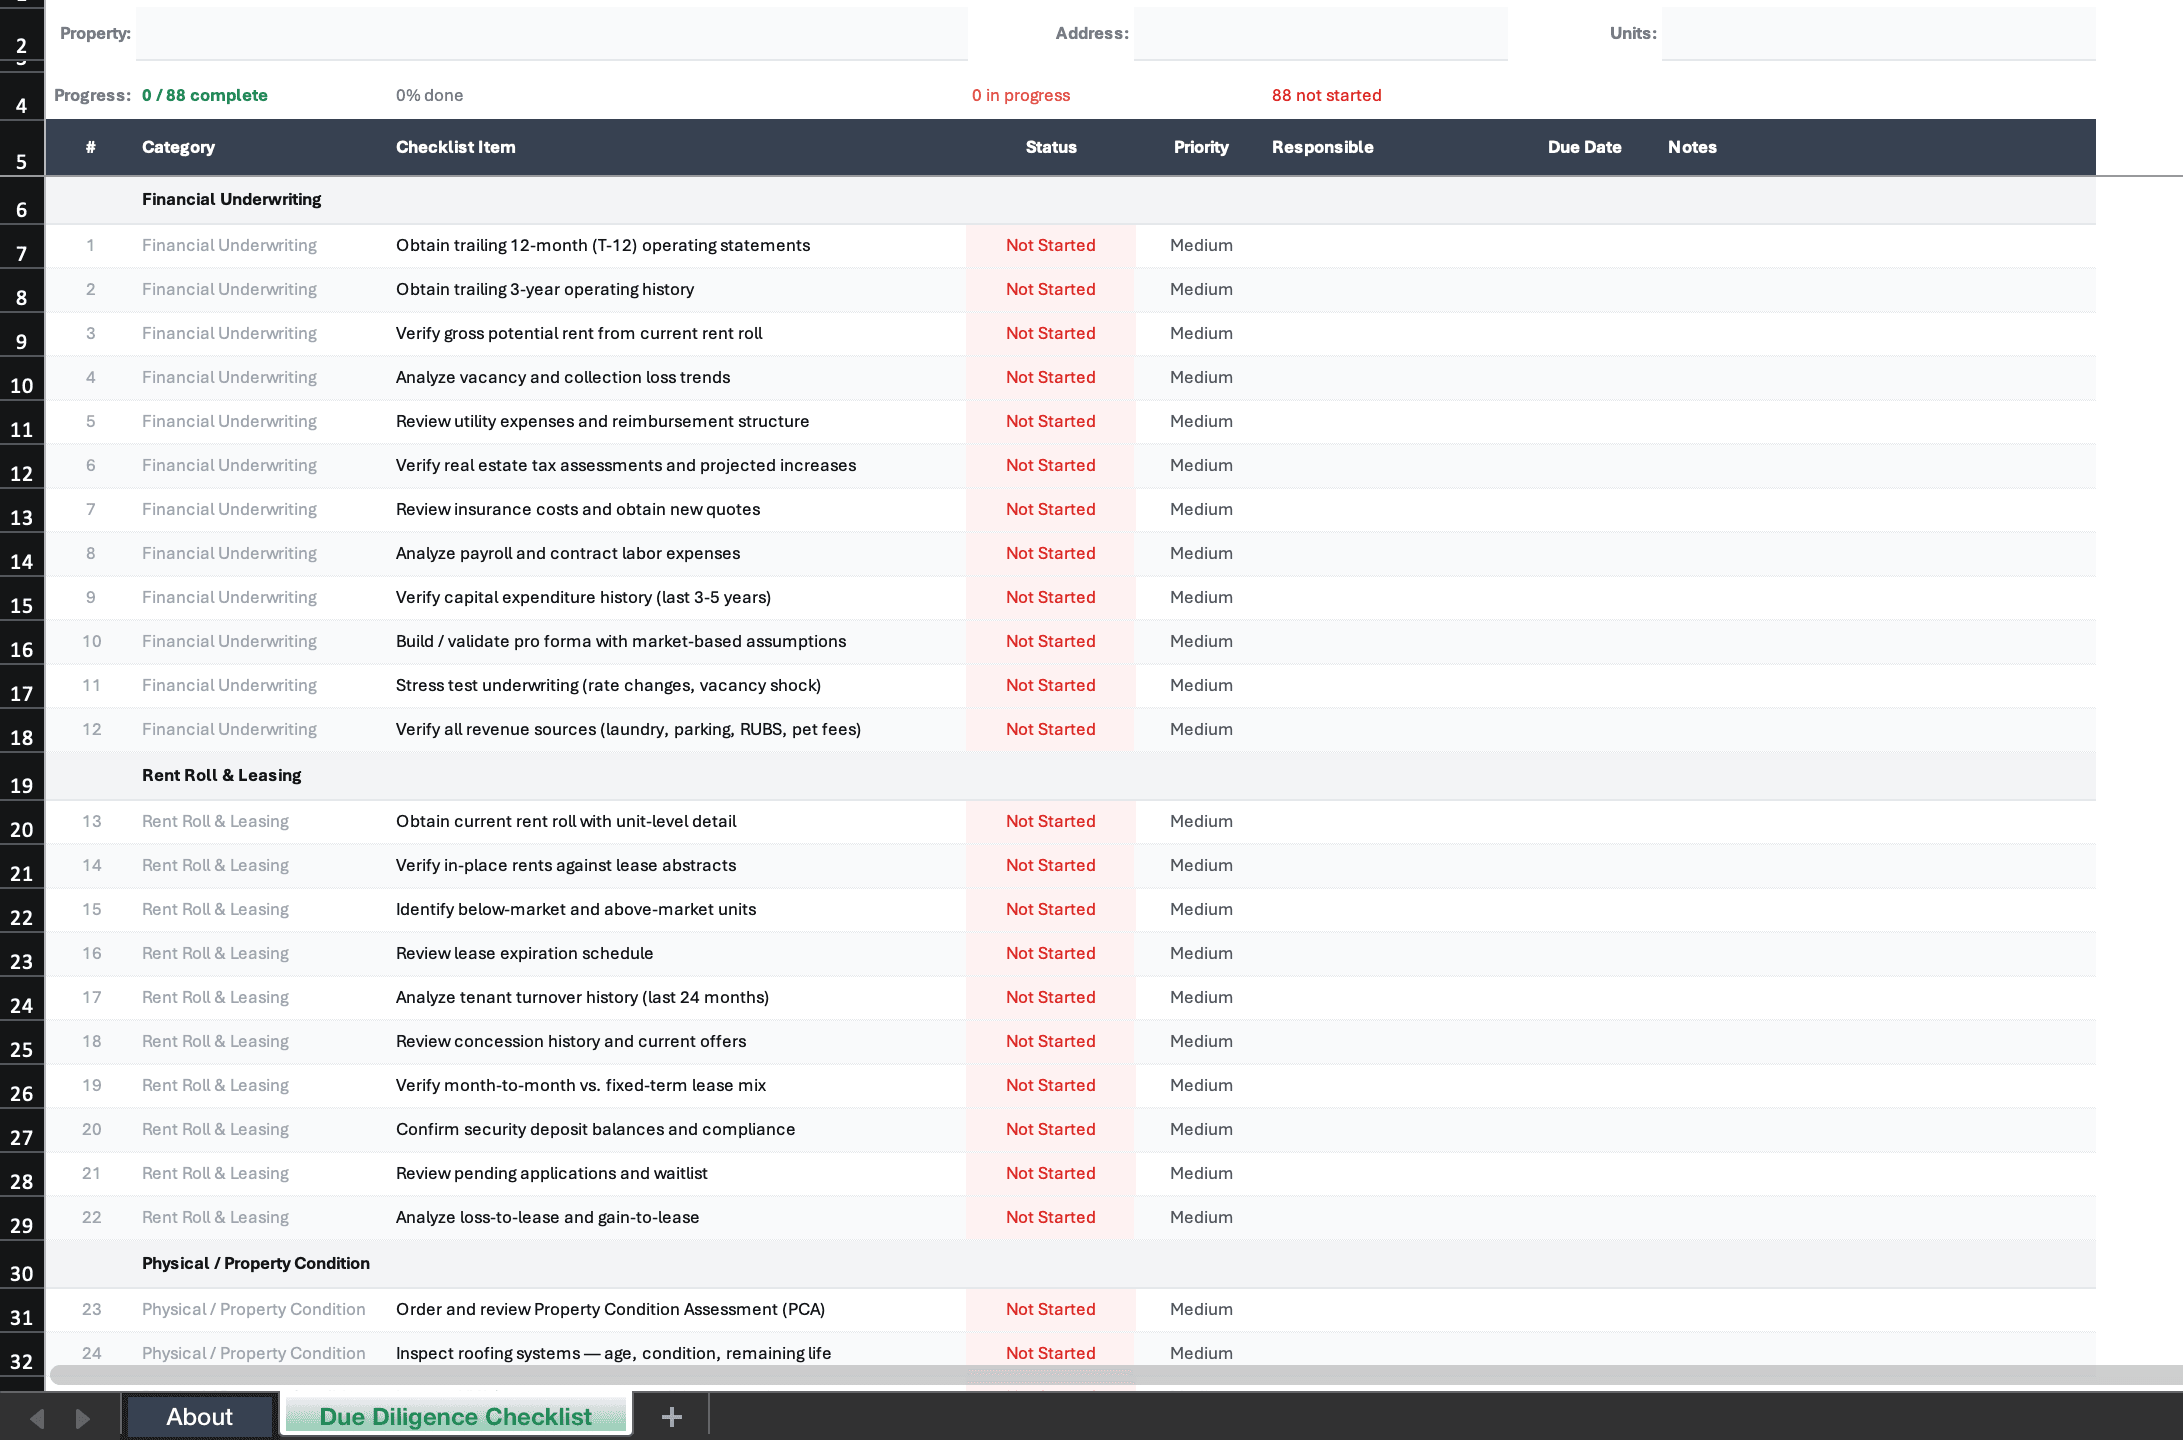Open the Priority cell showing Medium for item 5

[1201, 421]
